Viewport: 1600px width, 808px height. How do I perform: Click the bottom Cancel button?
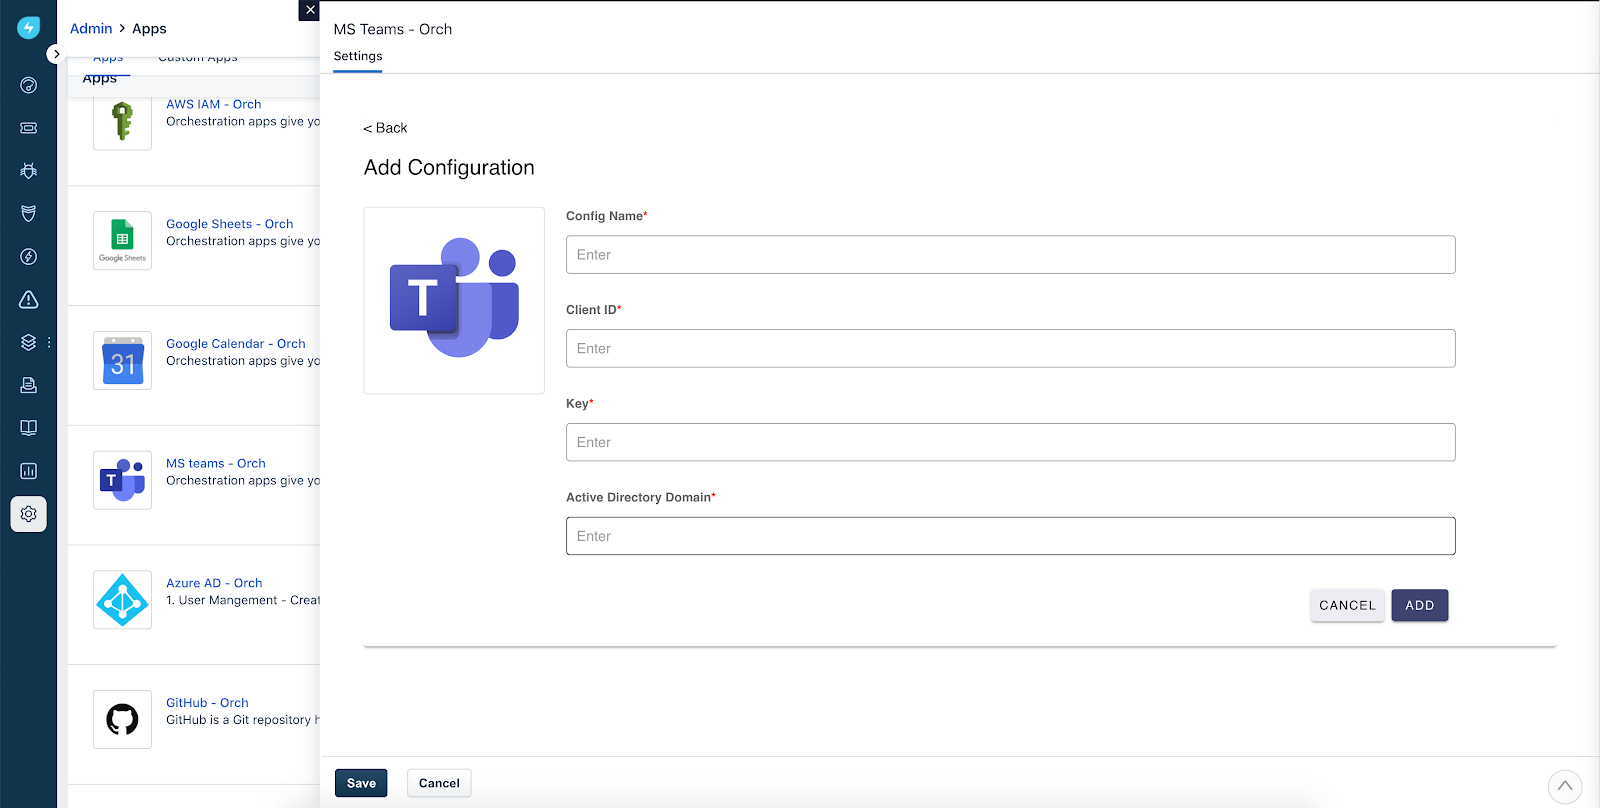point(439,783)
